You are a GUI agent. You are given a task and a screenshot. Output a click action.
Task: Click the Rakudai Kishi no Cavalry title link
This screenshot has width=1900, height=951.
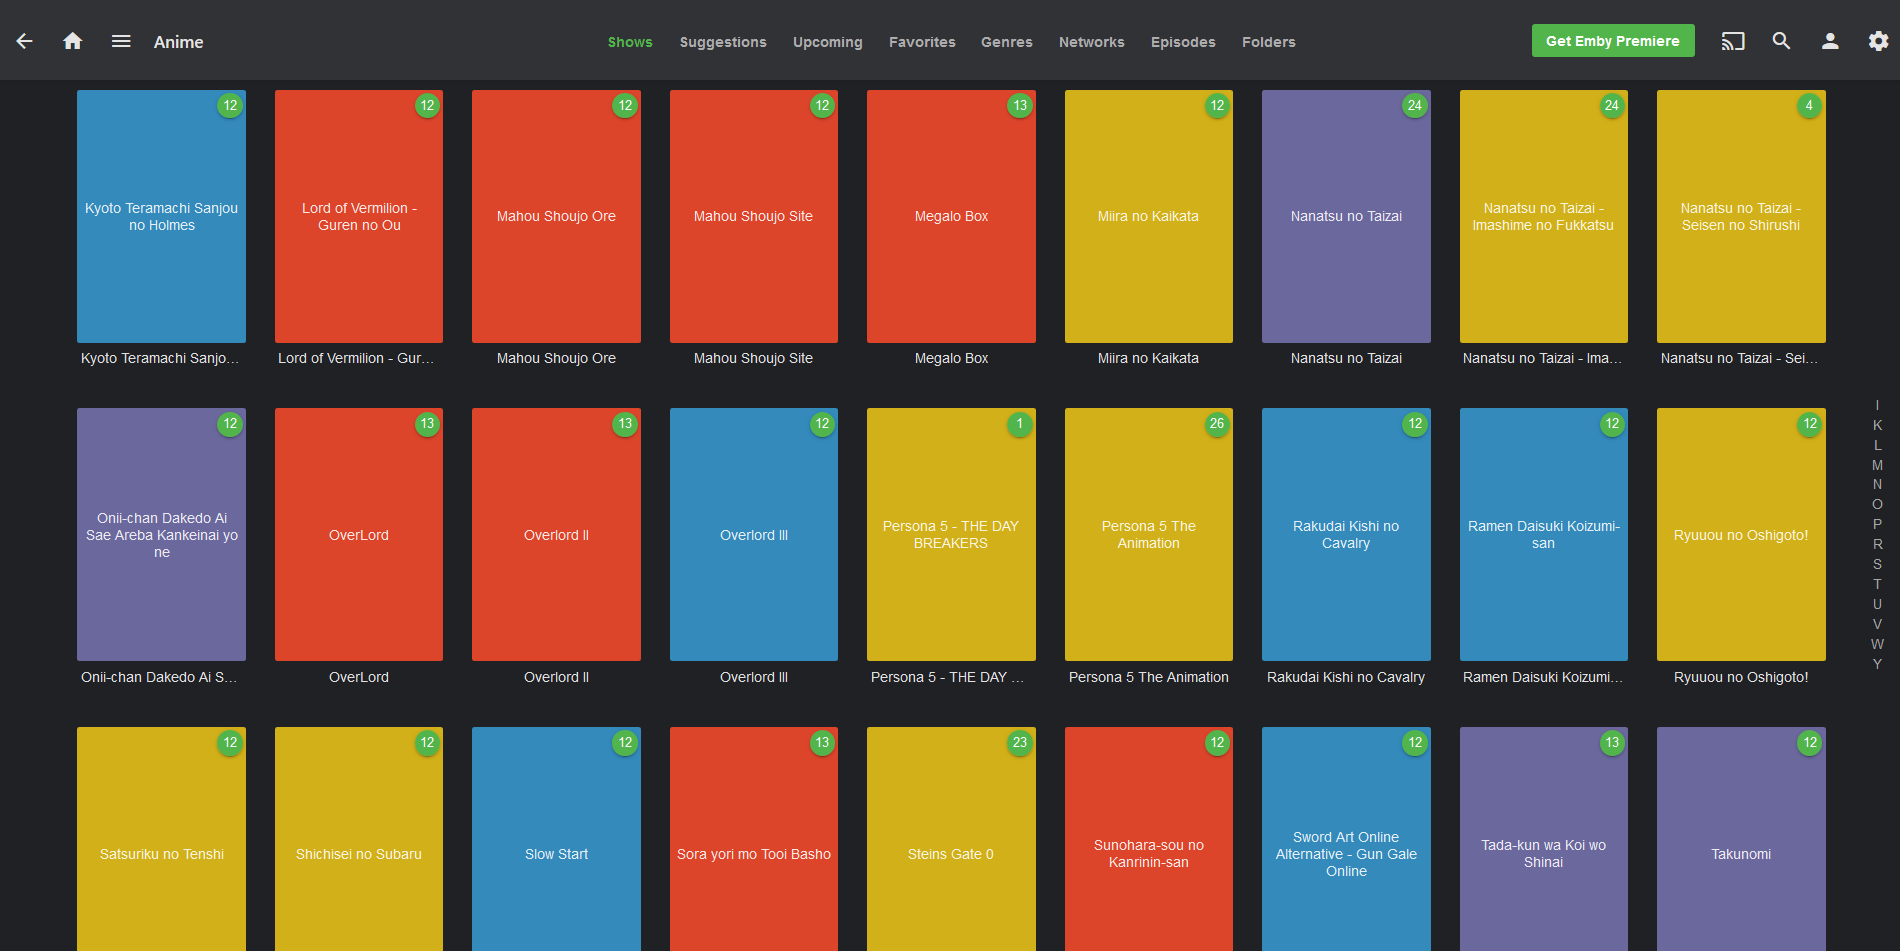coord(1346,677)
